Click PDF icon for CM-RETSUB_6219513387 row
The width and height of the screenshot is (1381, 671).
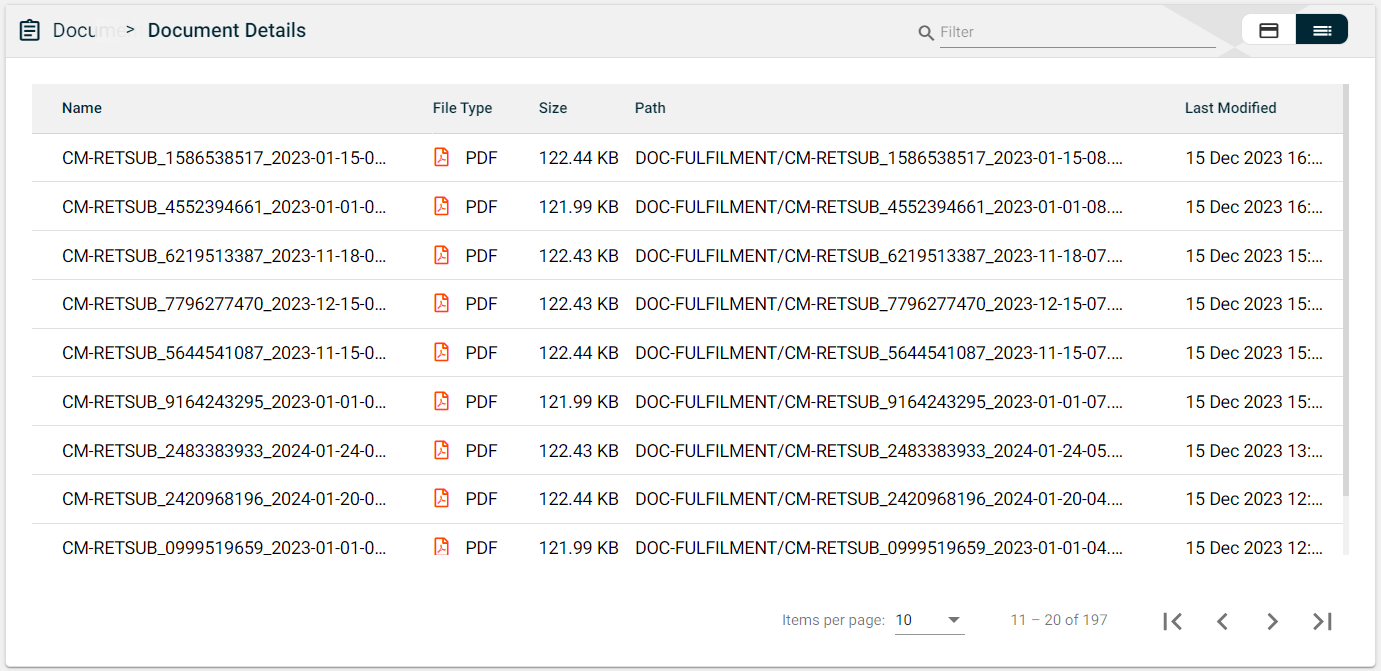441,256
